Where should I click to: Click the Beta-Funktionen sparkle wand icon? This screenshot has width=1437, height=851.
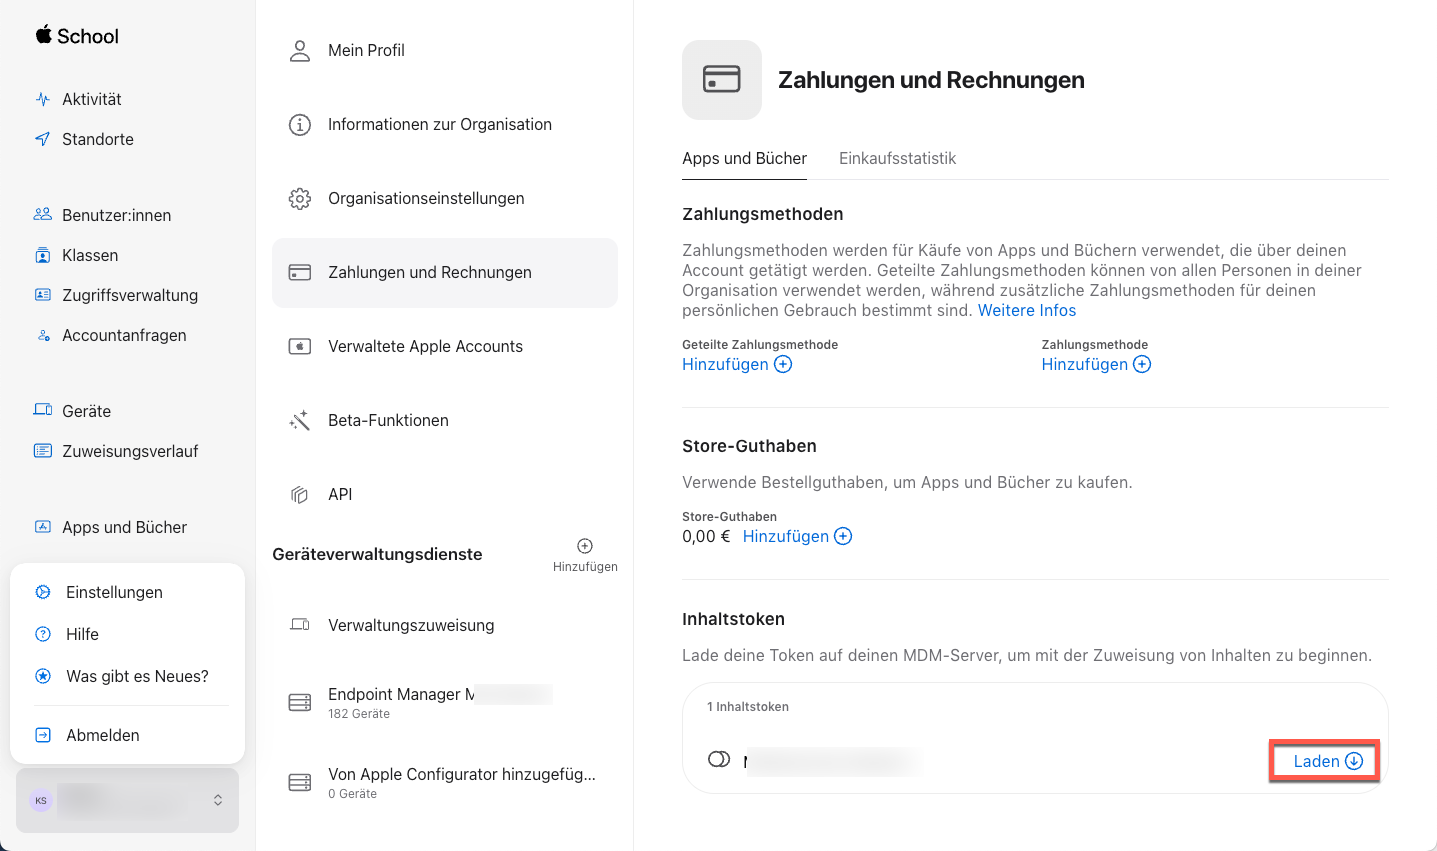(x=300, y=420)
